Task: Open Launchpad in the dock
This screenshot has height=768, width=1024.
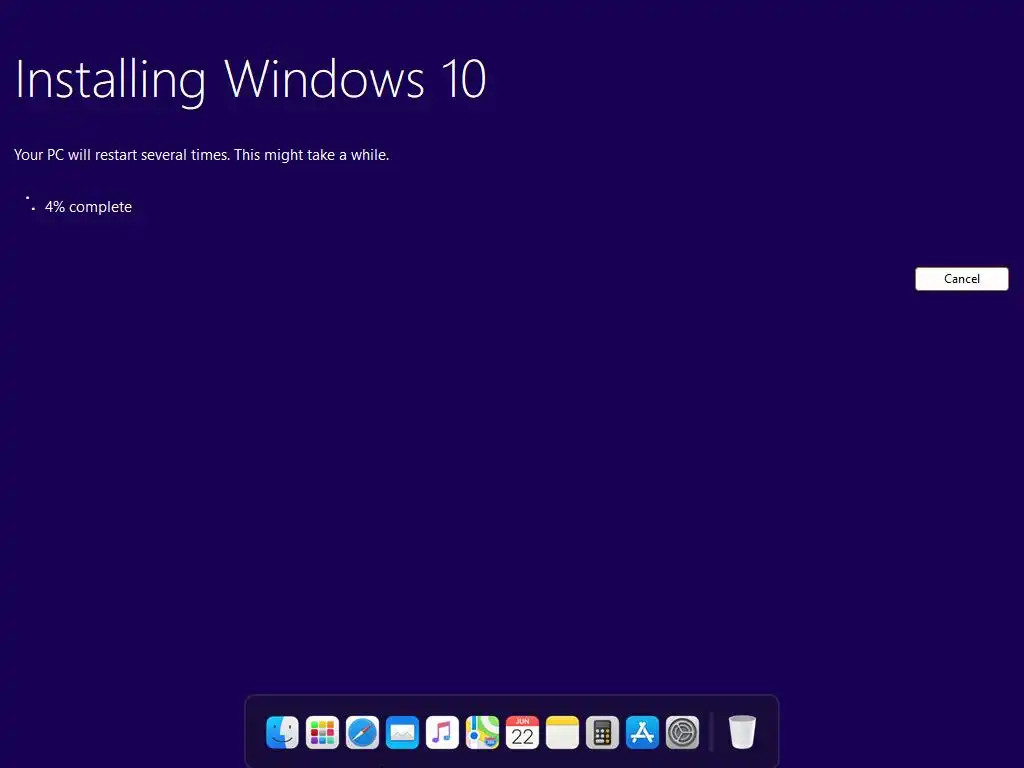Action: 322,732
